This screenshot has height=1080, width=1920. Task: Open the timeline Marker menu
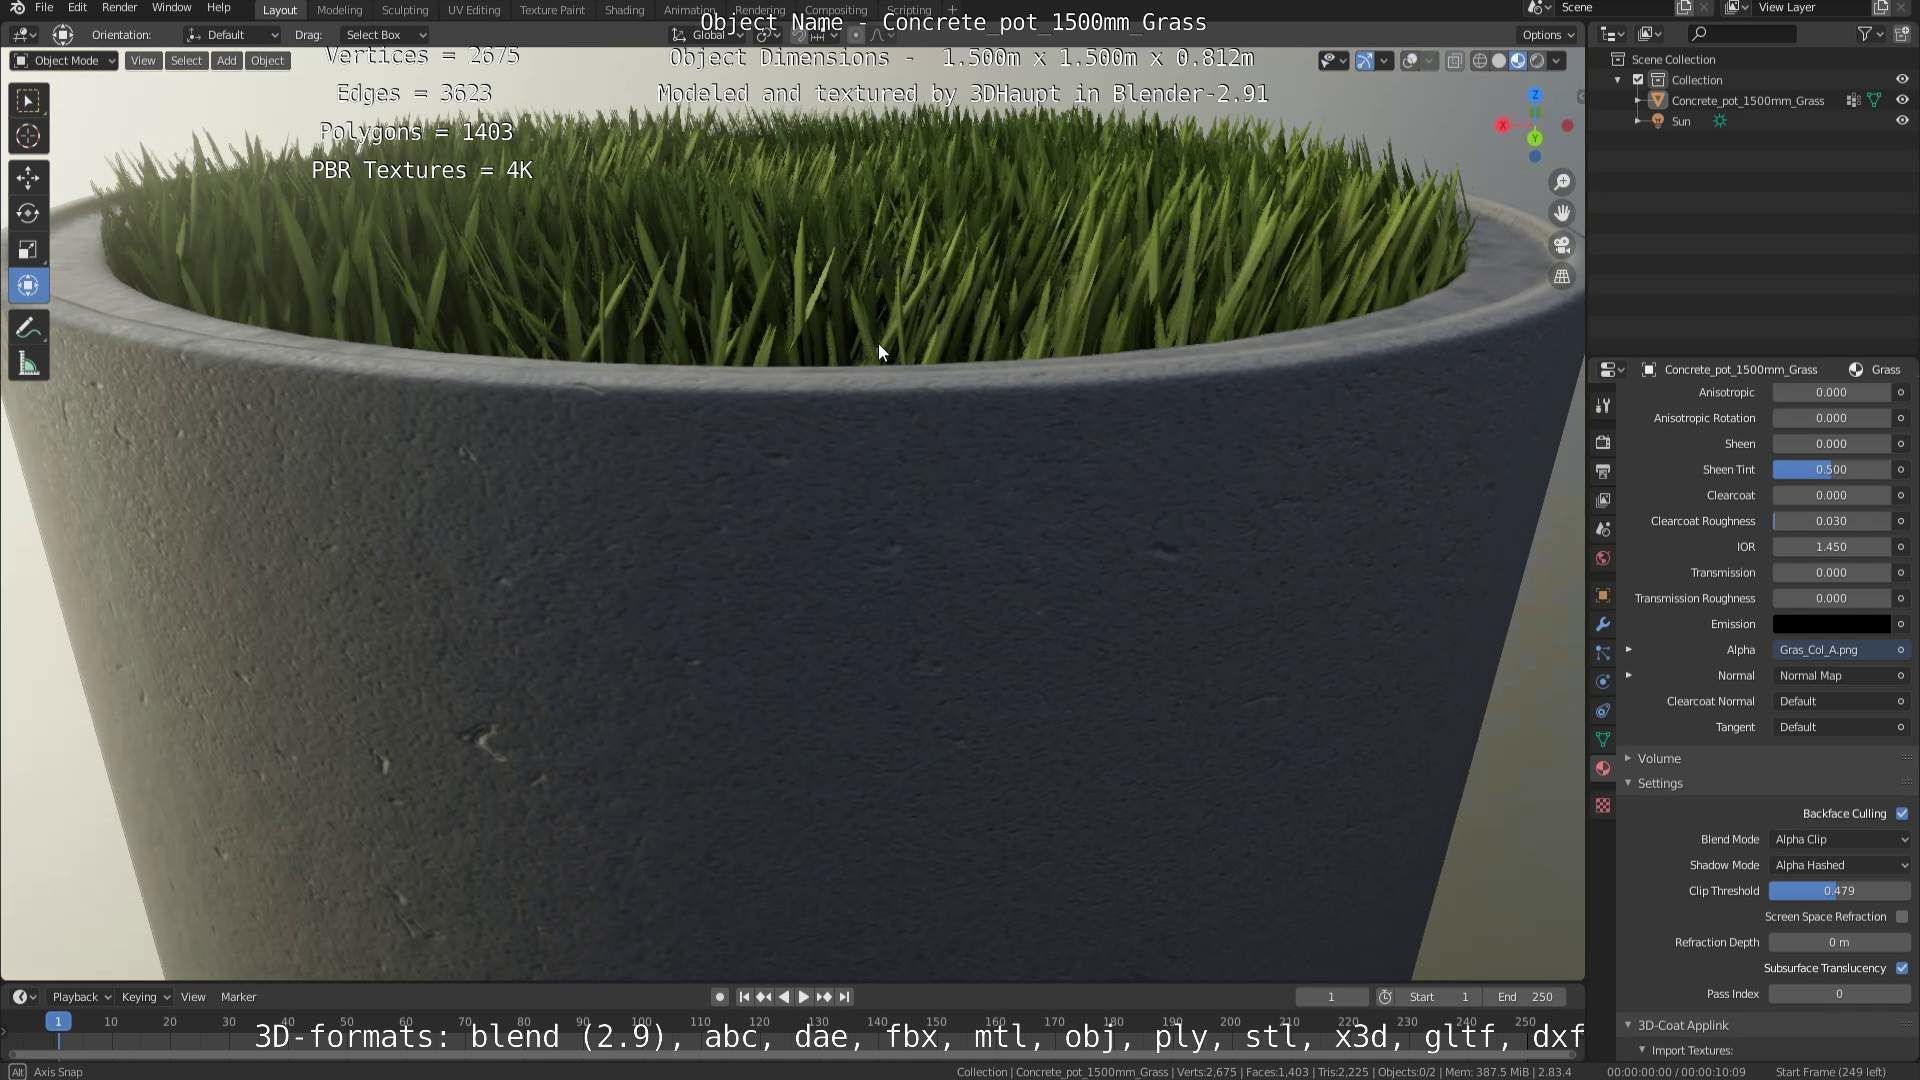tap(238, 997)
